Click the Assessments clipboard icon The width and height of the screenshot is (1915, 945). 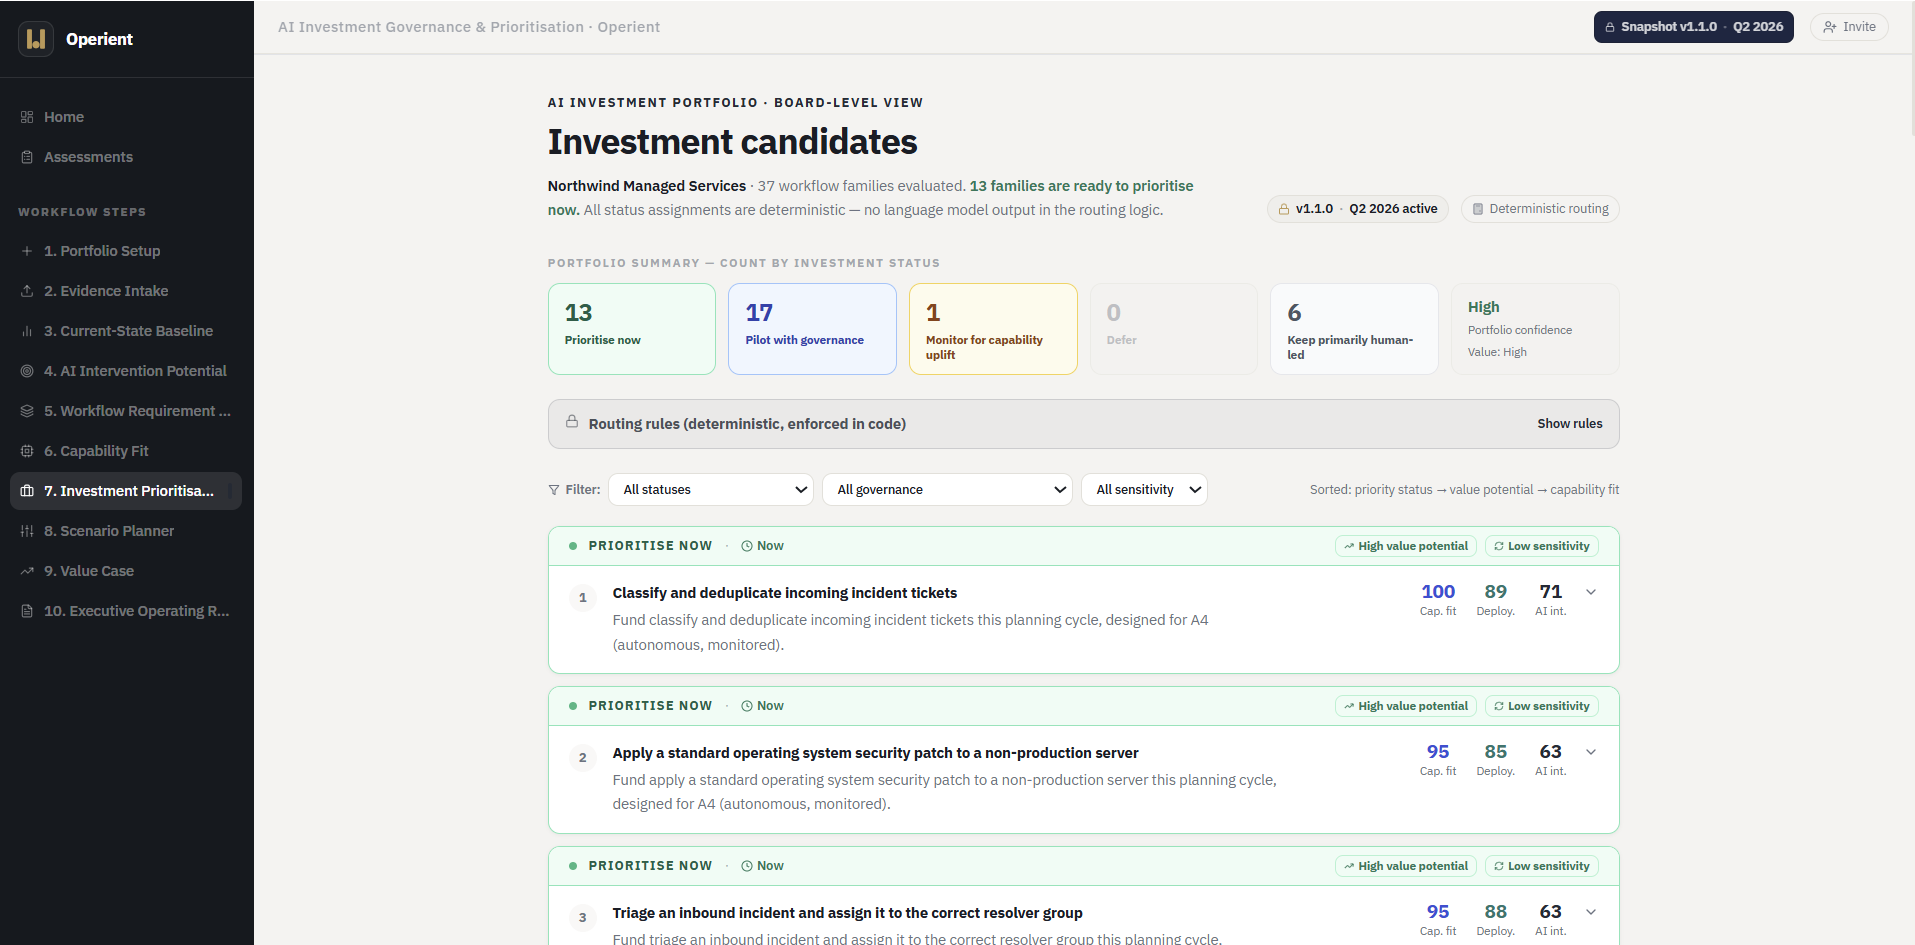(27, 157)
